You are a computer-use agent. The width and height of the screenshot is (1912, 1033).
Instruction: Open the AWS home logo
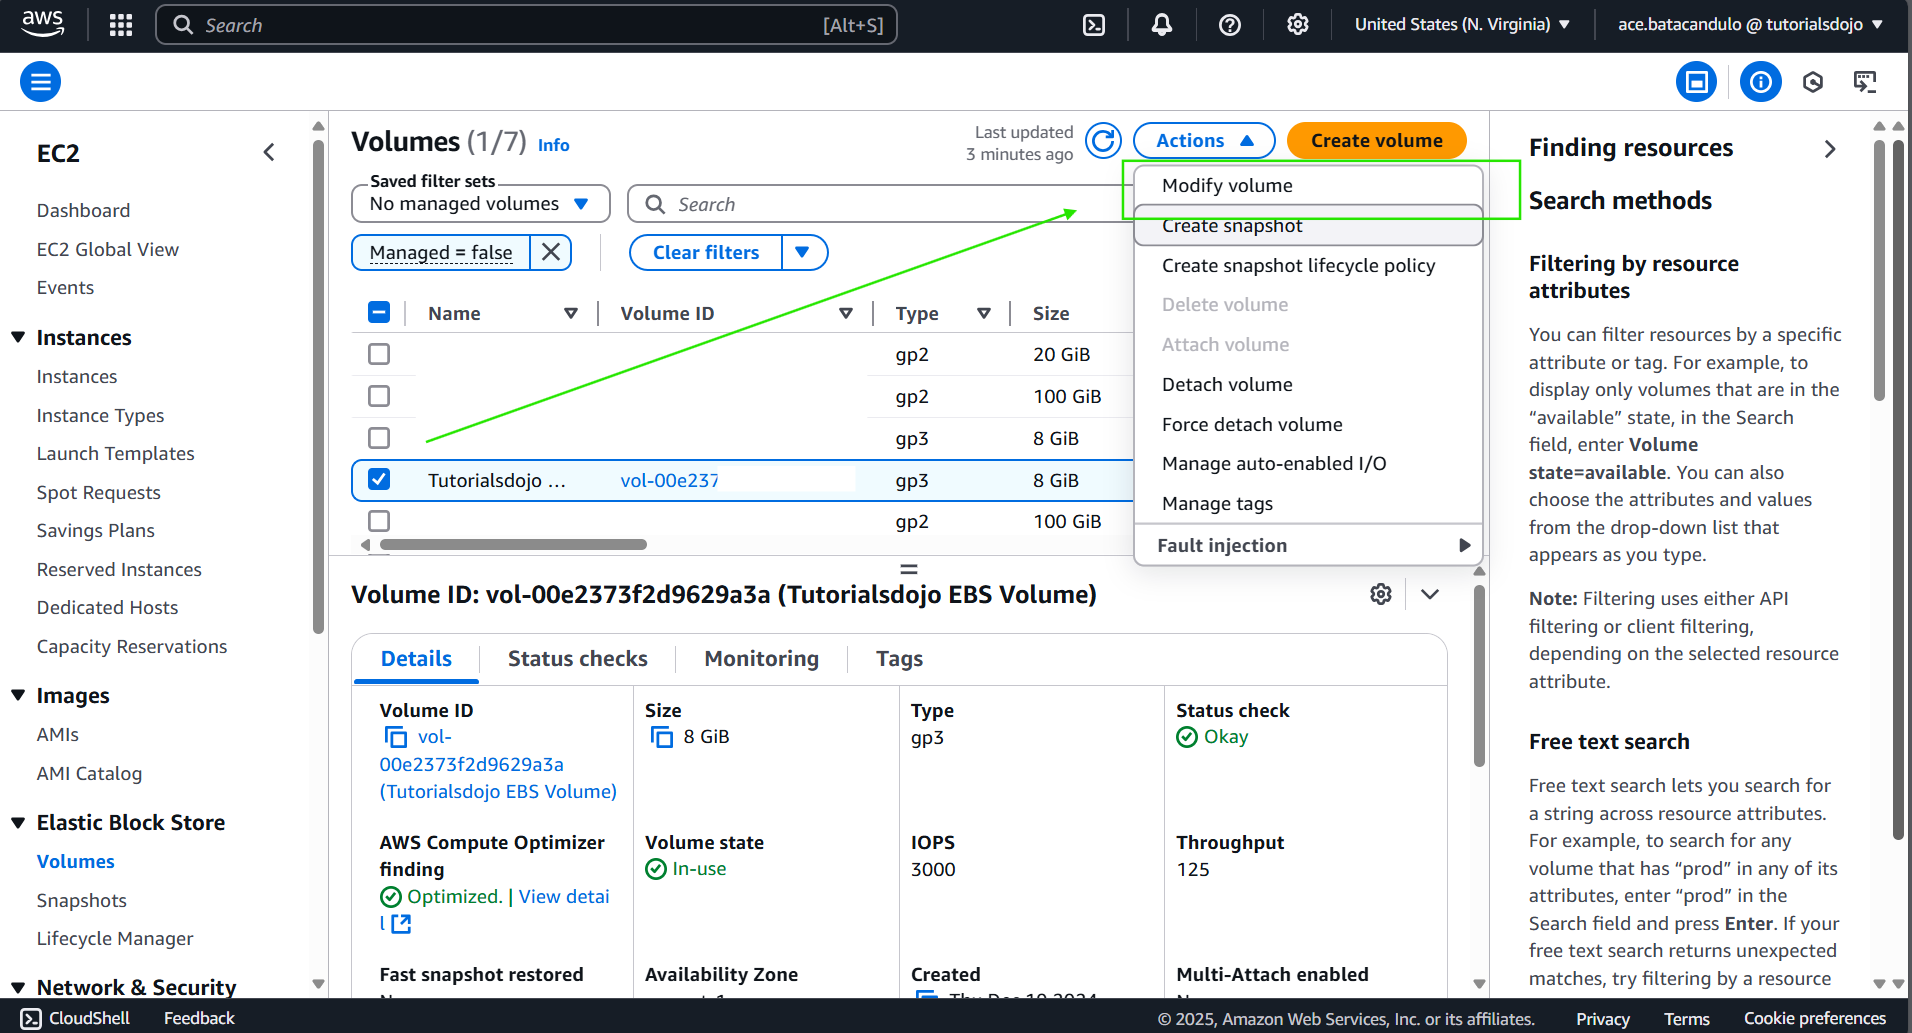pos(43,24)
